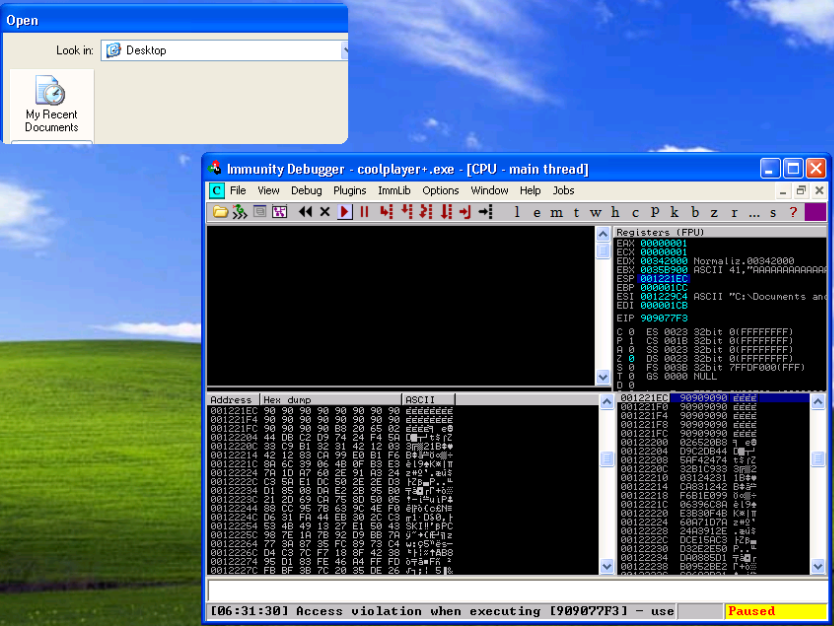The width and height of the screenshot is (834, 626).
Task: Click the Trace over toolbar icon
Action: 446,212
